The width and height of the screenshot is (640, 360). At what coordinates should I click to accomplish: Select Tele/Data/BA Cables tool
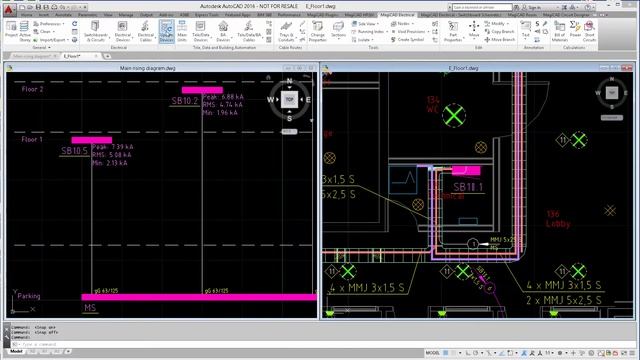point(249,31)
